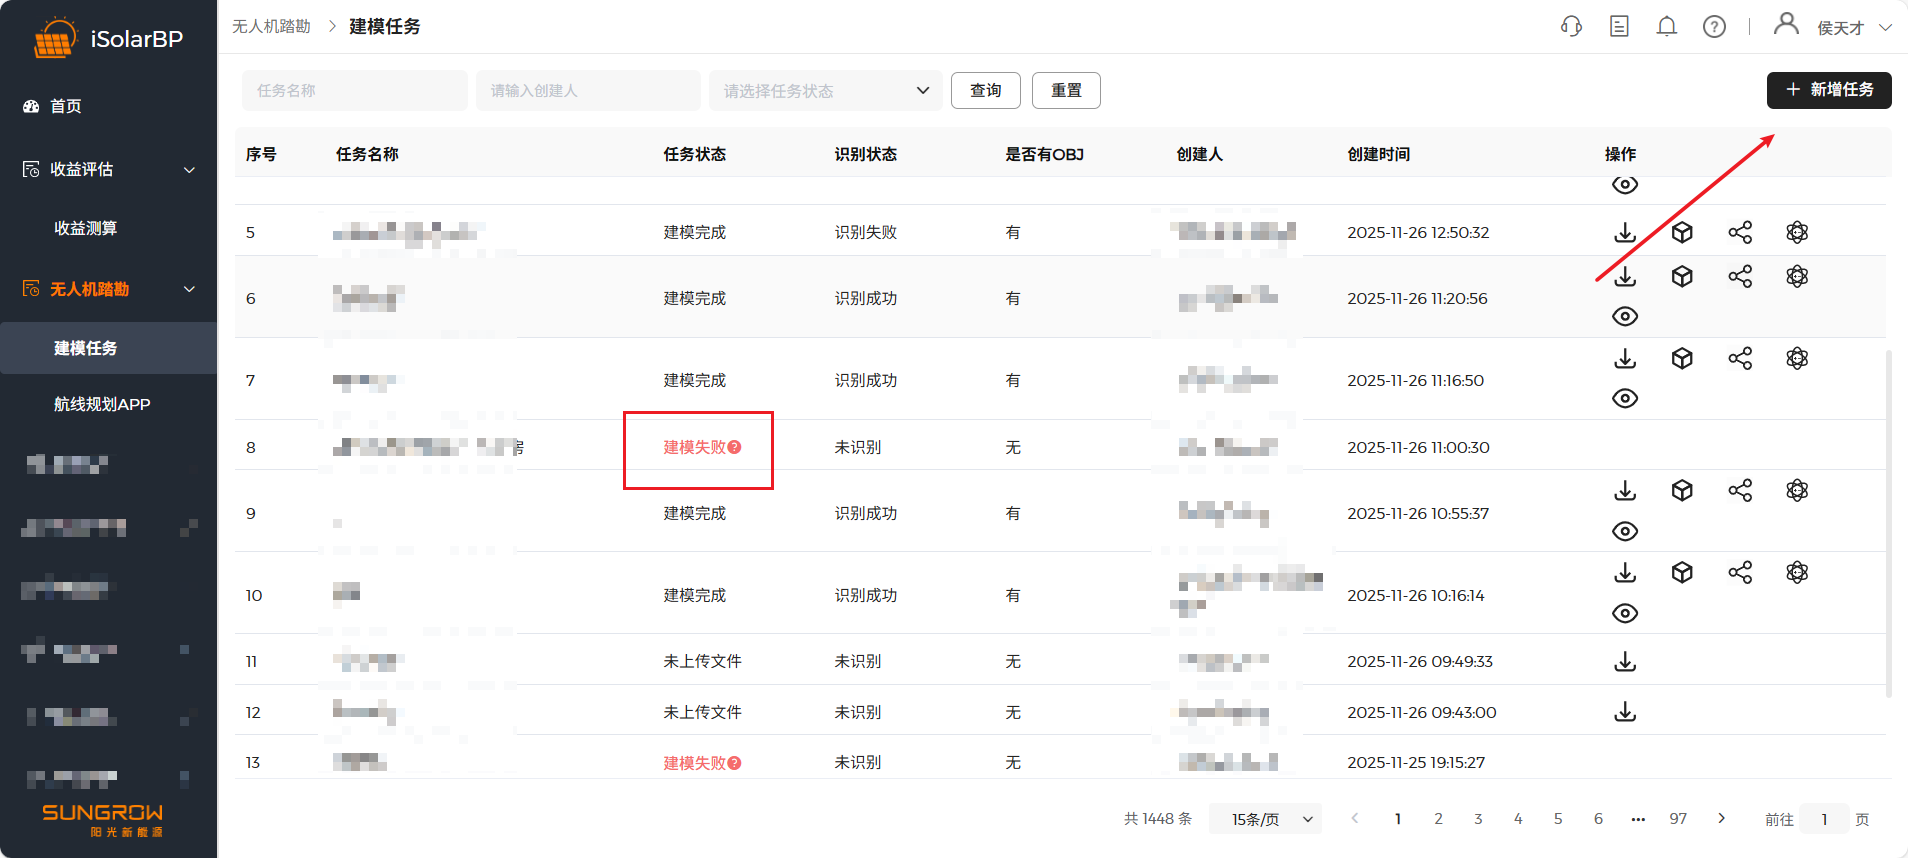This screenshot has height=858, width=1908.
Task: Click the 任务名称 input field
Action: [354, 91]
